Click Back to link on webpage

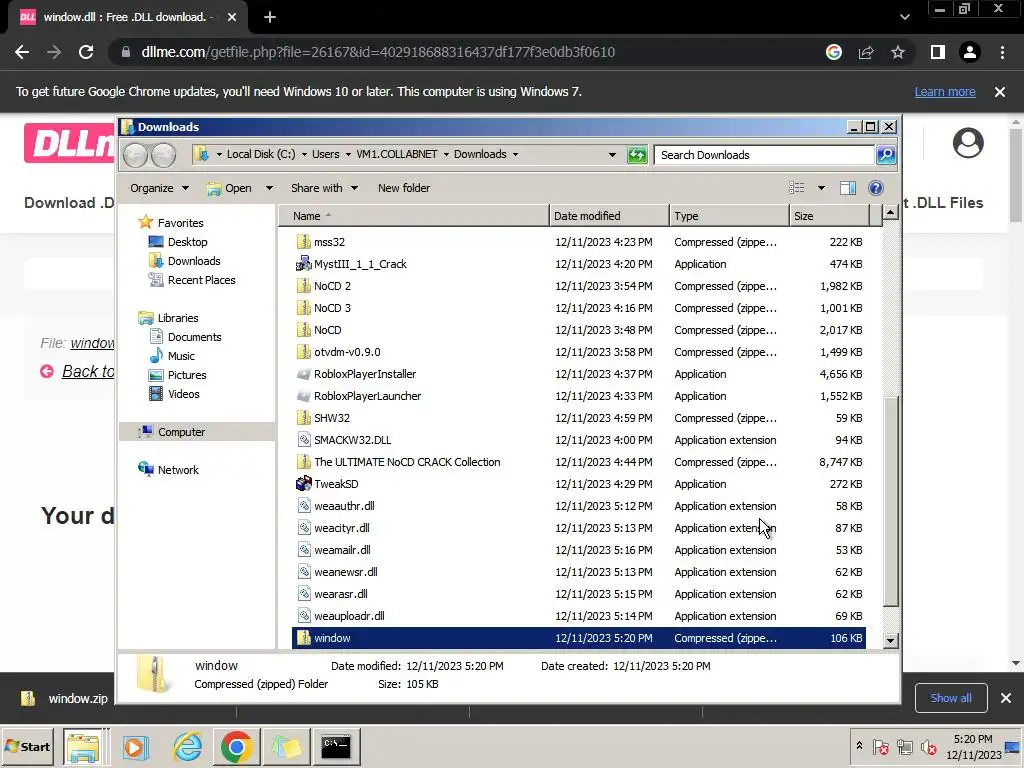pyautogui.click(x=88, y=372)
